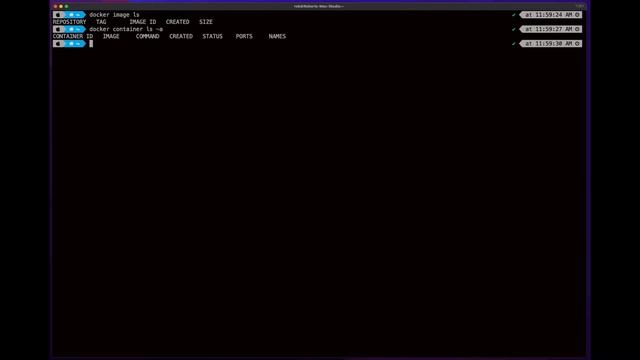Click the REPOSITORY column header

(69, 22)
